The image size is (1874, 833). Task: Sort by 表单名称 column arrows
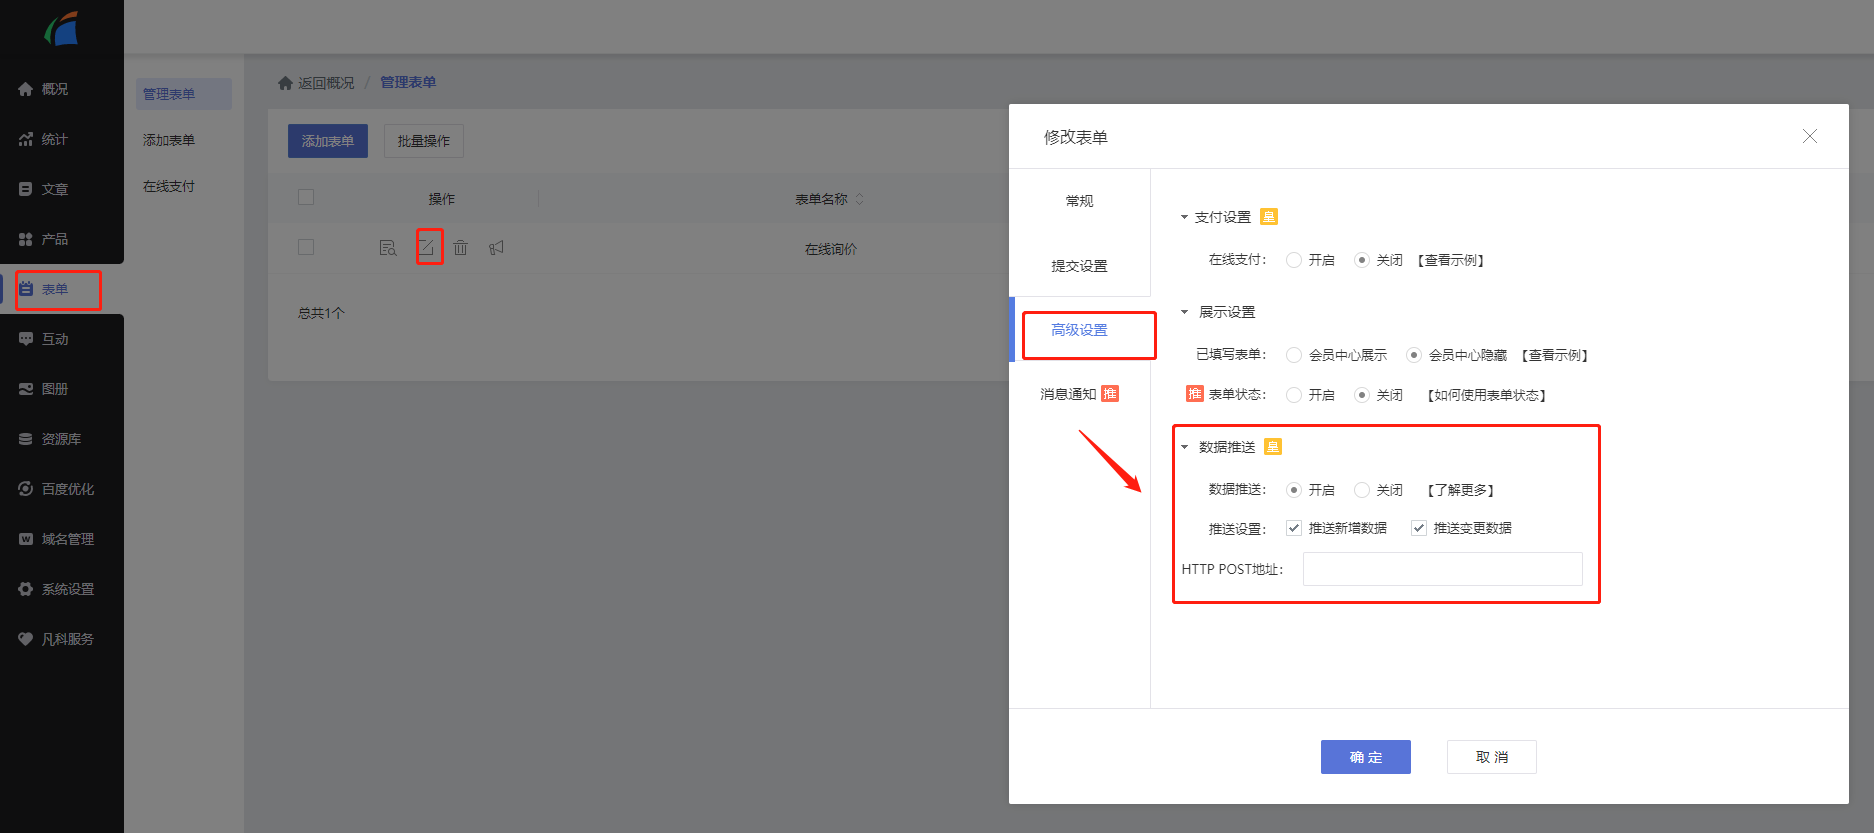point(859,199)
